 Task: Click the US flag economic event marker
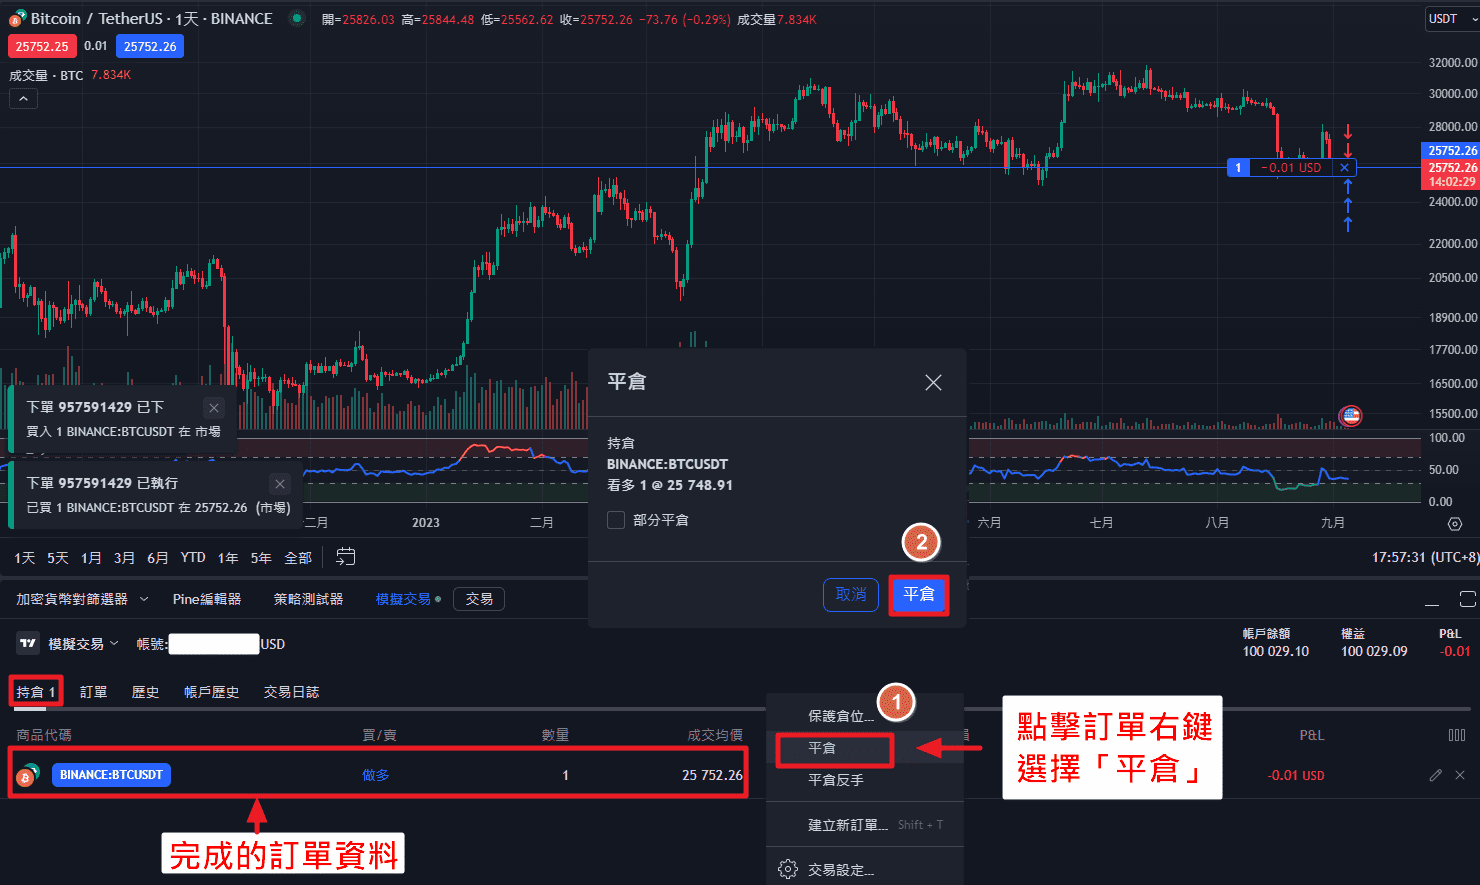1351,415
